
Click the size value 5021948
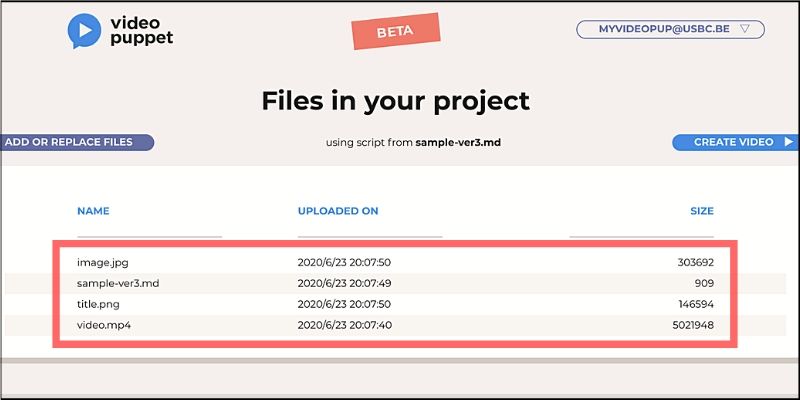(x=693, y=325)
